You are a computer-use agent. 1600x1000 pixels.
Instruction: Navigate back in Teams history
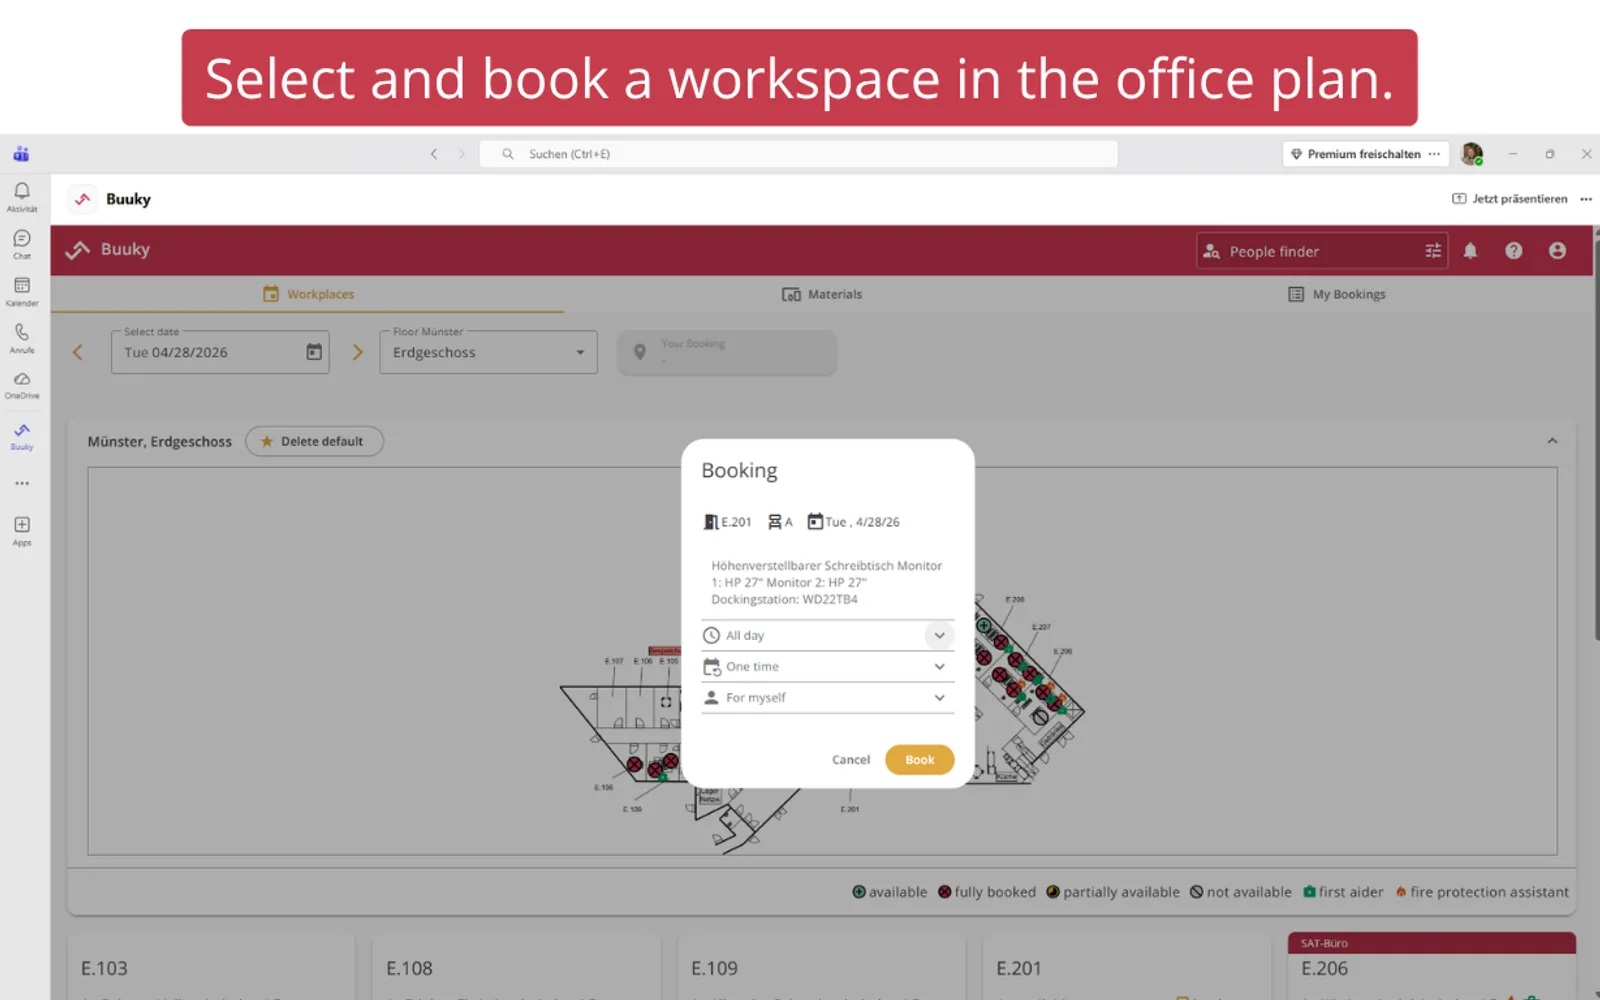pyautogui.click(x=434, y=154)
